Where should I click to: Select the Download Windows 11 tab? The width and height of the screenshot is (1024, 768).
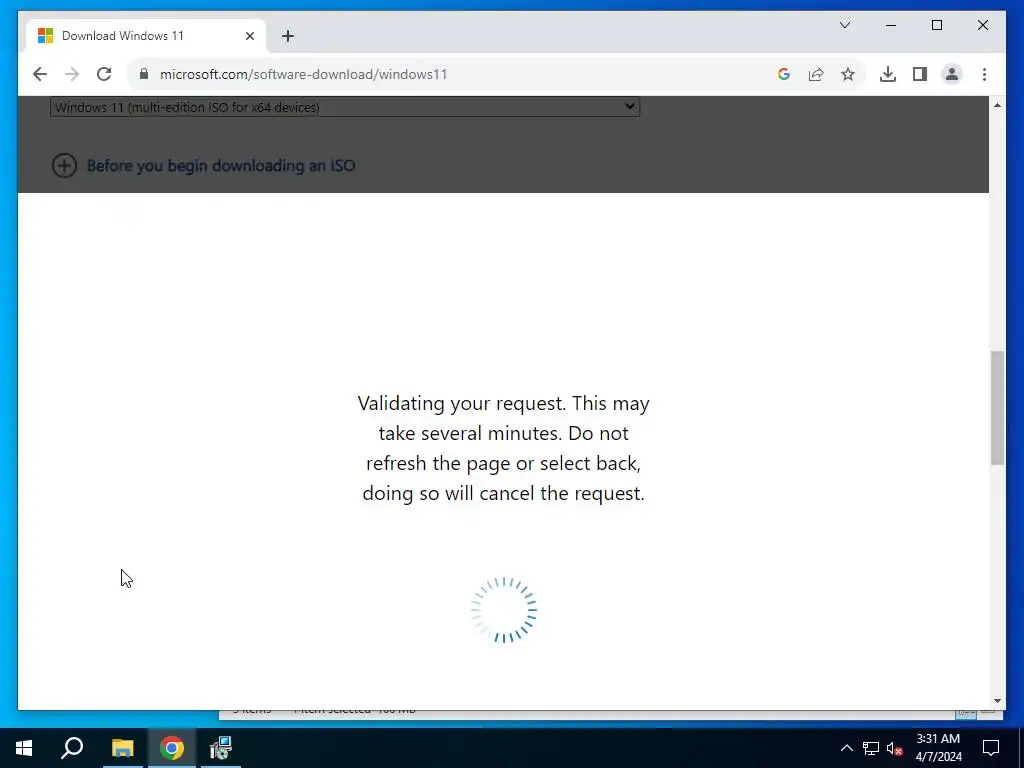pos(146,36)
